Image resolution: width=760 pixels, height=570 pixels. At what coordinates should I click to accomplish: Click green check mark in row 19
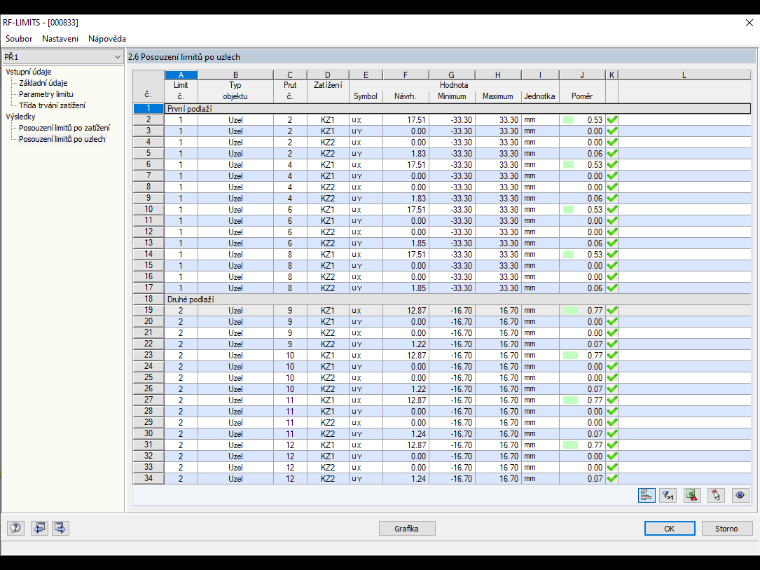612,310
